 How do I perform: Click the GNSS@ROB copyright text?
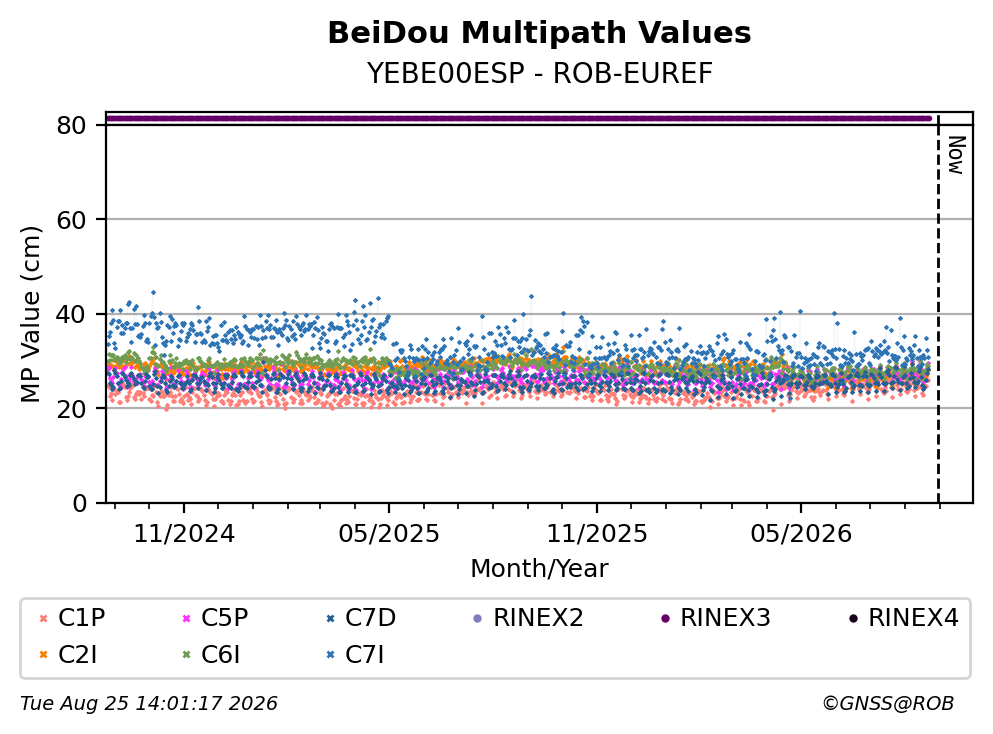pyautogui.click(x=888, y=704)
